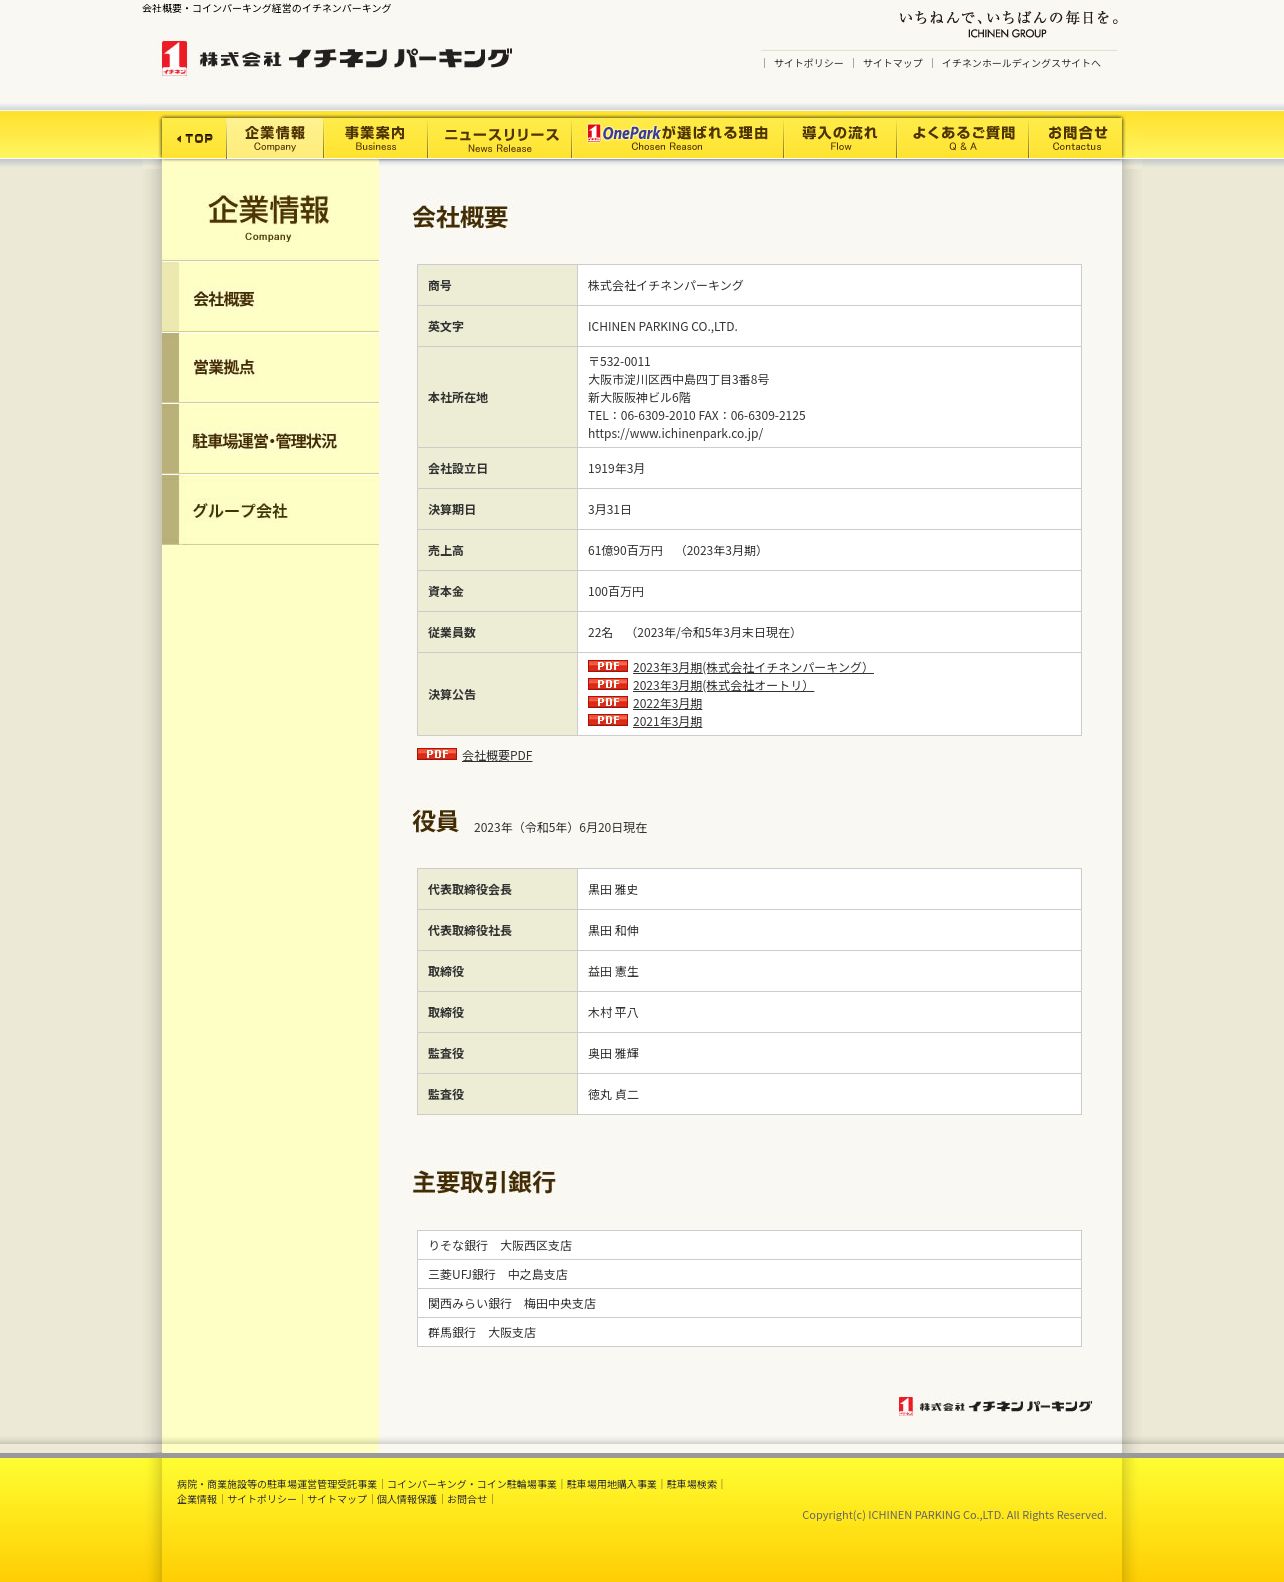Open the 会社概要PDF link

click(x=497, y=755)
